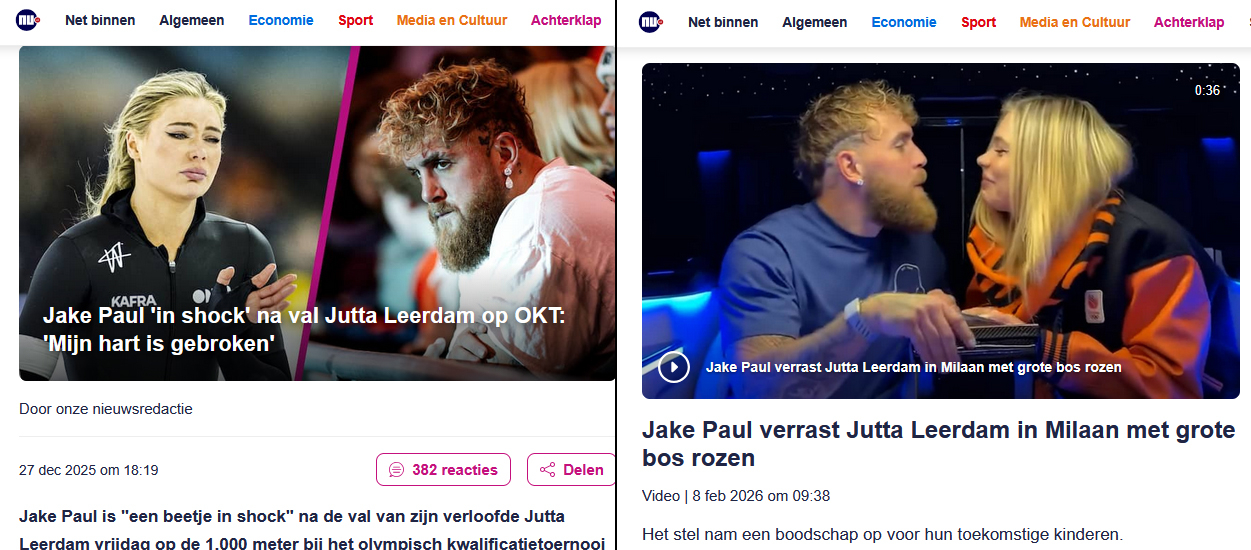Image resolution: width=1251 pixels, height=550 pixels.
Task: Click the NU.nl logo in right page
Action: [x=651, y=22]
